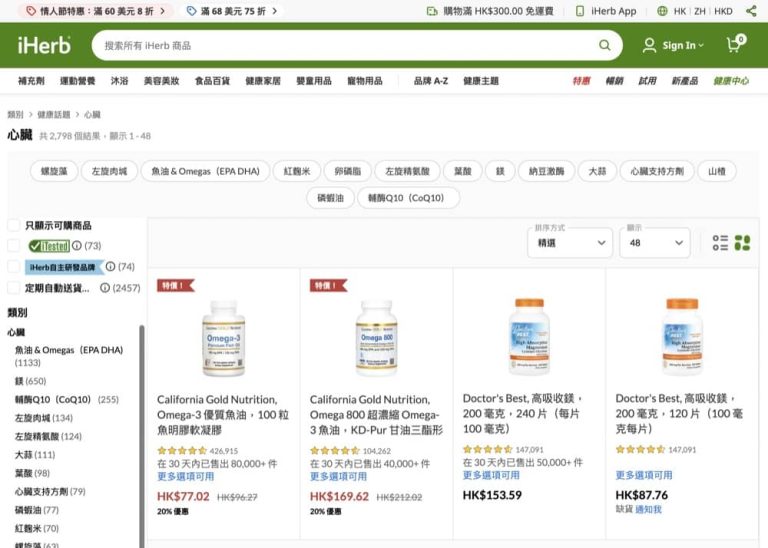This screenshot has width=768, height=548.
Task: Expand the Sign In menu
Action: click(x=683, y=45)
